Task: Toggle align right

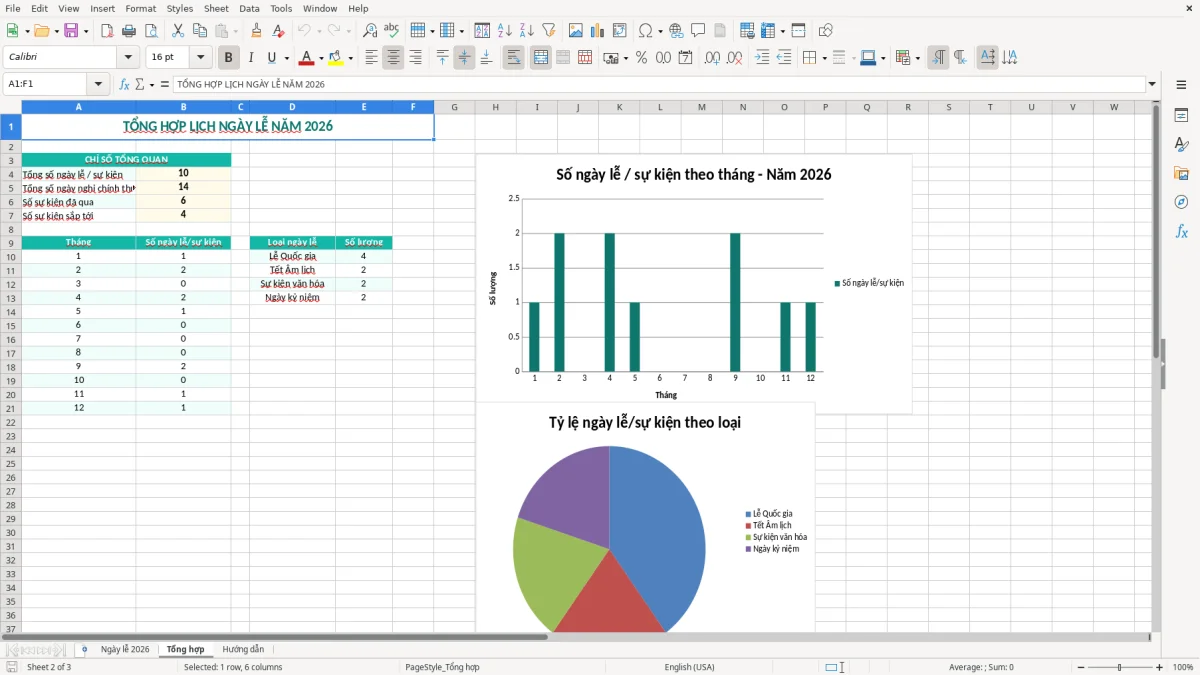Action: pos(415,58)
